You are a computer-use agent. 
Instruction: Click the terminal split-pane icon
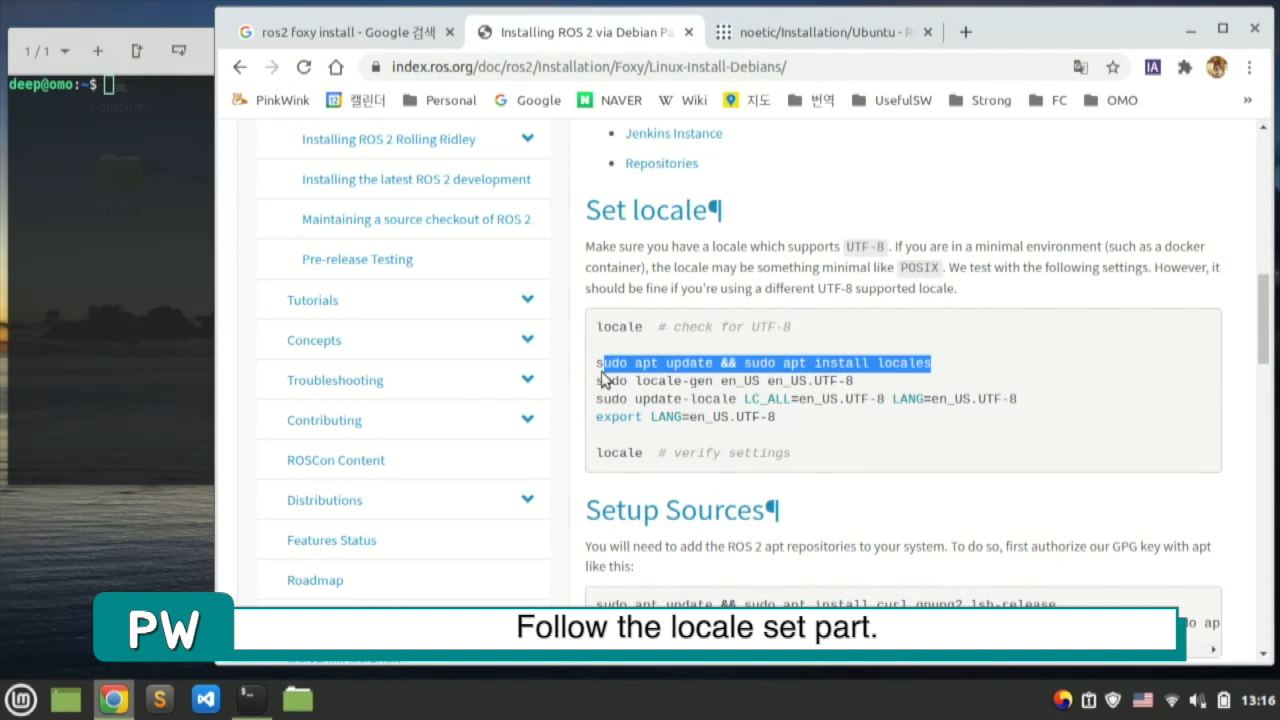click(137, 51)
